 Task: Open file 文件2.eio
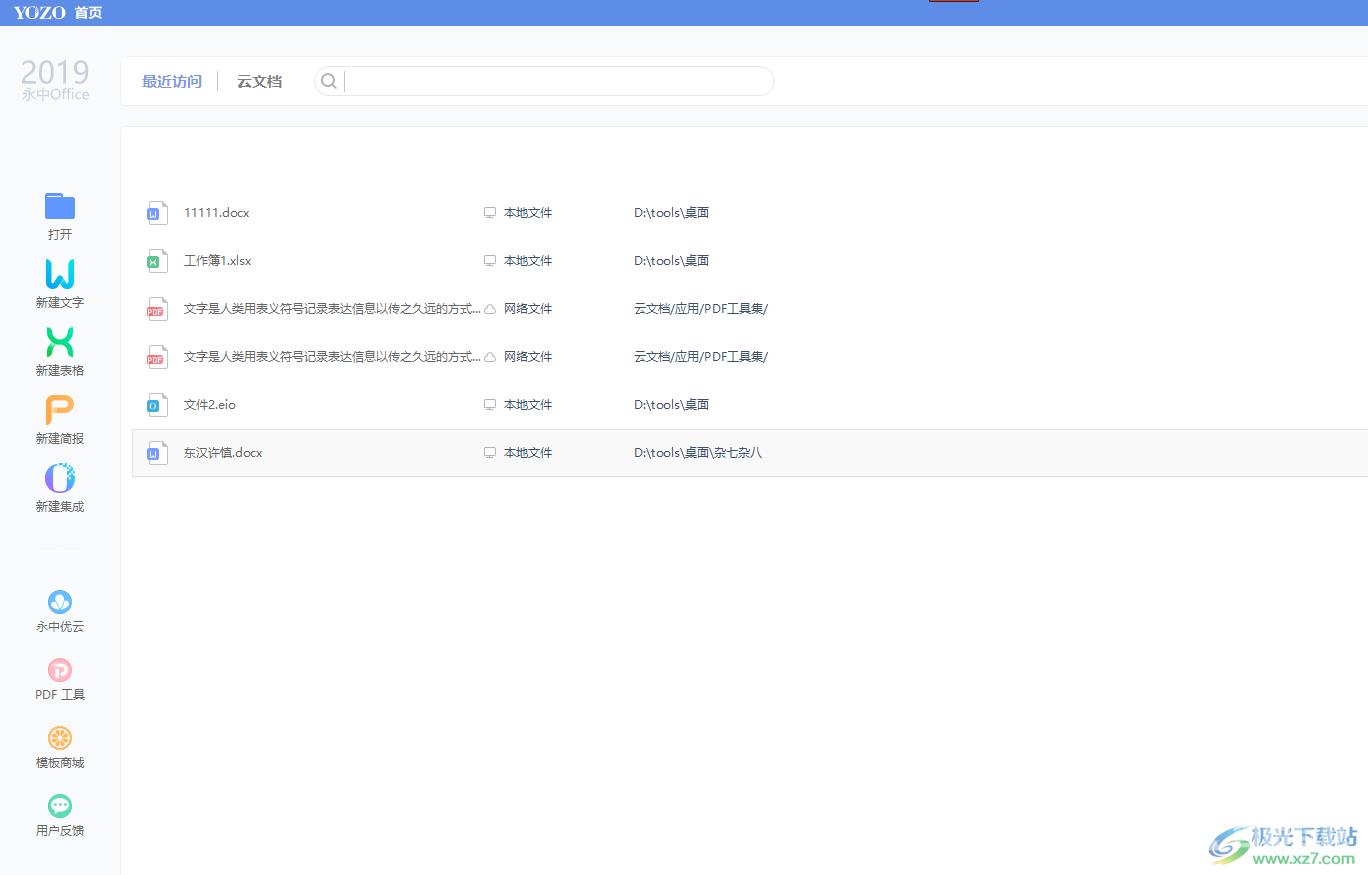(210, 405)
